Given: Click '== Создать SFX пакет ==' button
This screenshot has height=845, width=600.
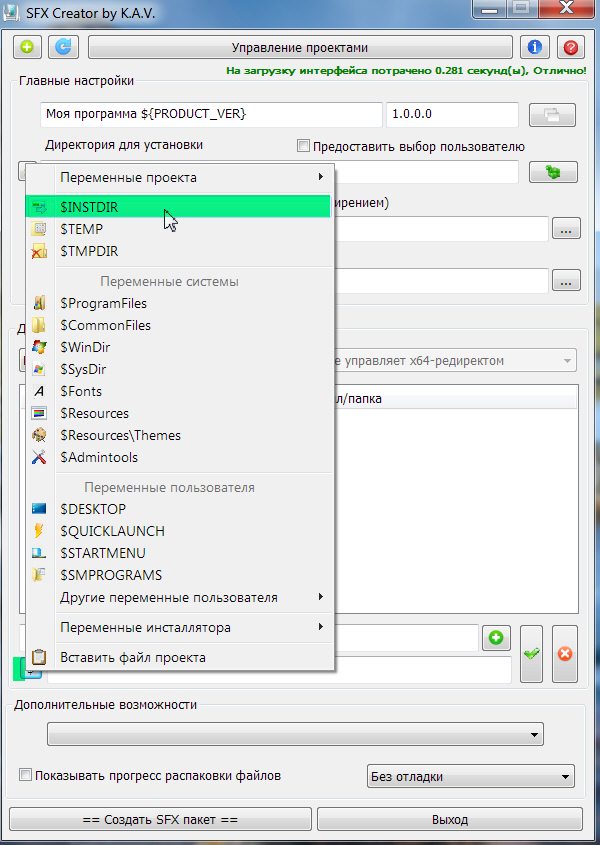Looking at the screenshot, I should 161,819.
